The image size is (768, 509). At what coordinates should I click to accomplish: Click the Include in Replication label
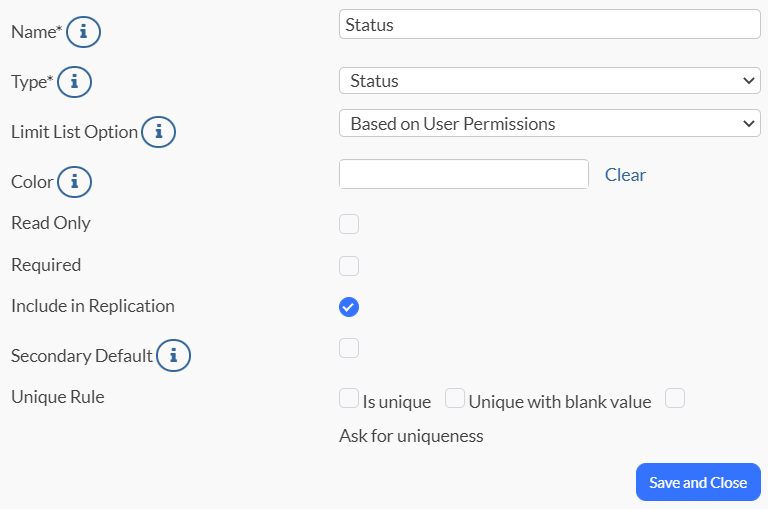tap(93, 306)
